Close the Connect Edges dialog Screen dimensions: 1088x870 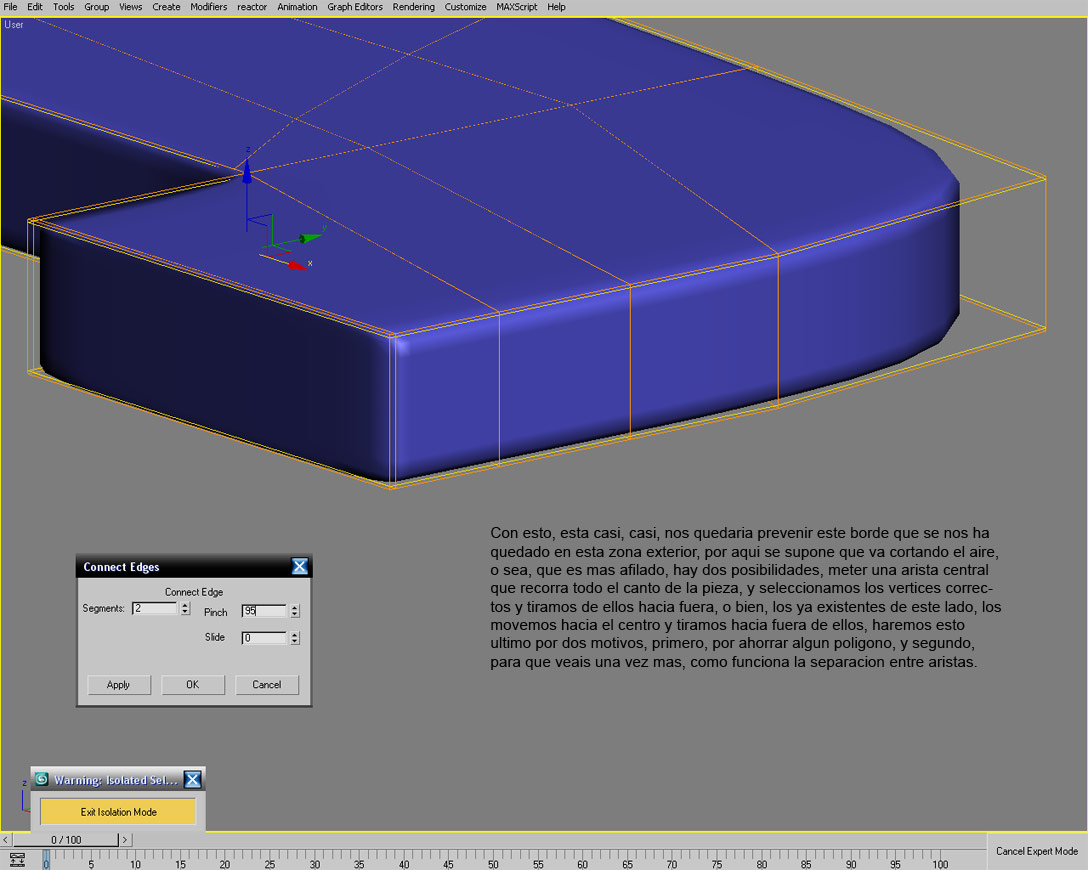[299, 566]
